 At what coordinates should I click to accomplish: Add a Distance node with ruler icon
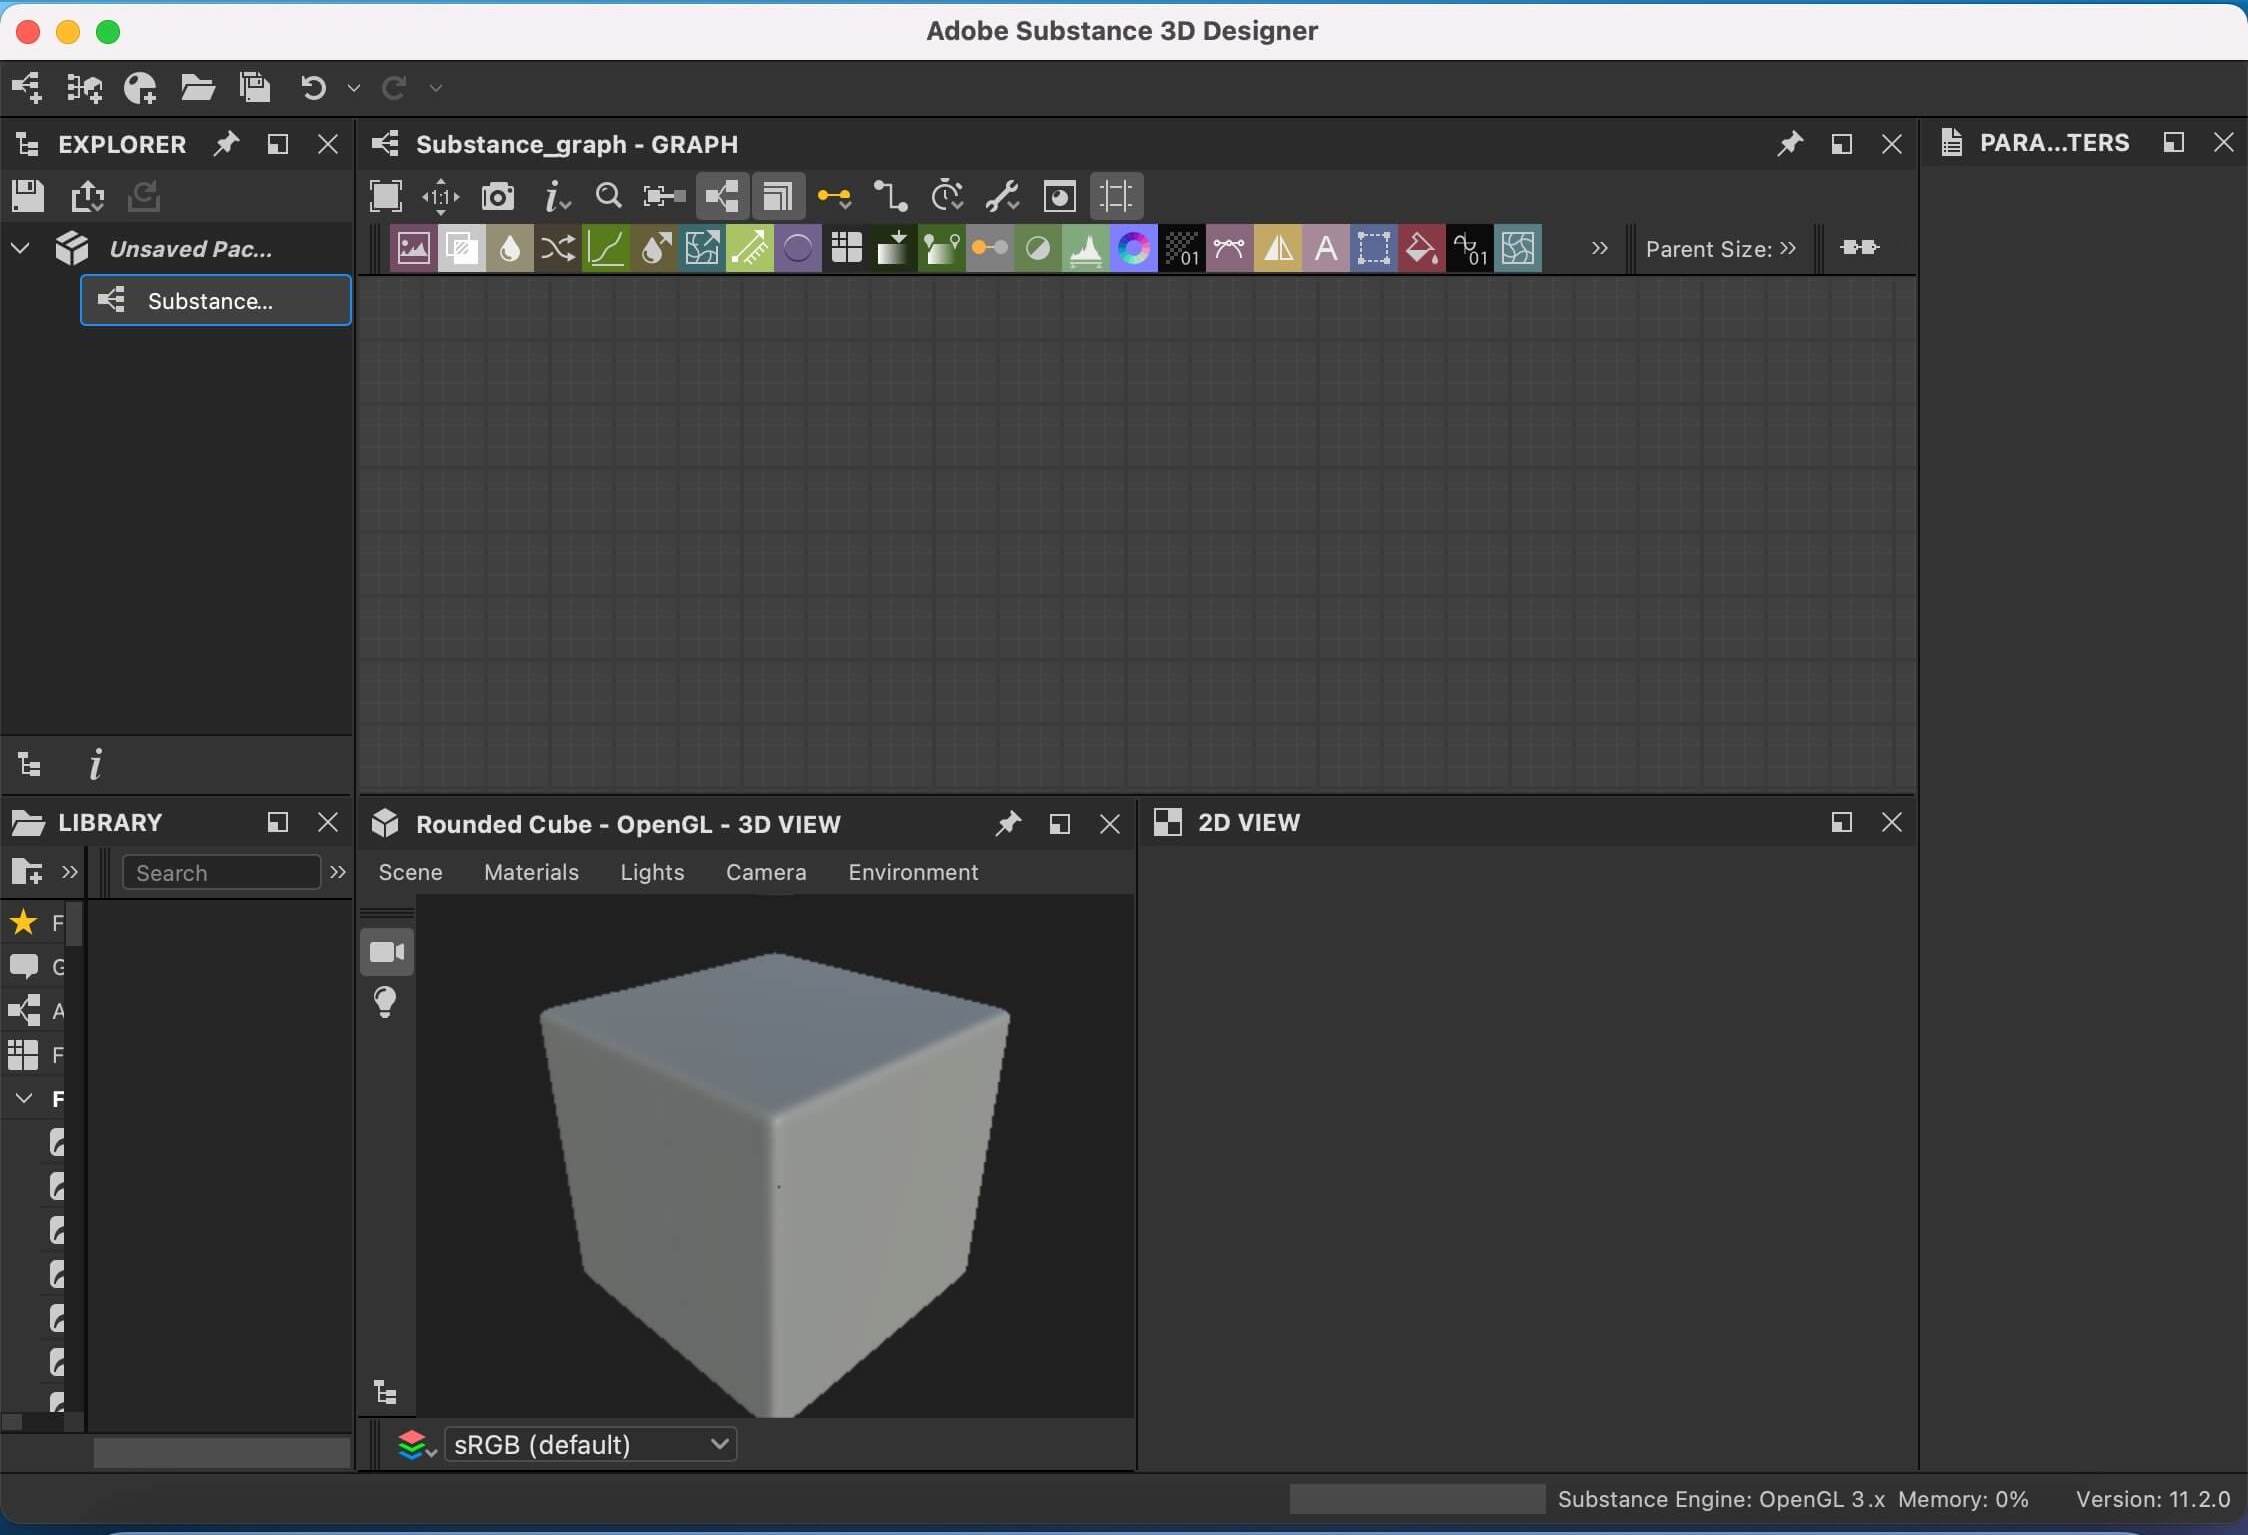[x=749, y=248]
